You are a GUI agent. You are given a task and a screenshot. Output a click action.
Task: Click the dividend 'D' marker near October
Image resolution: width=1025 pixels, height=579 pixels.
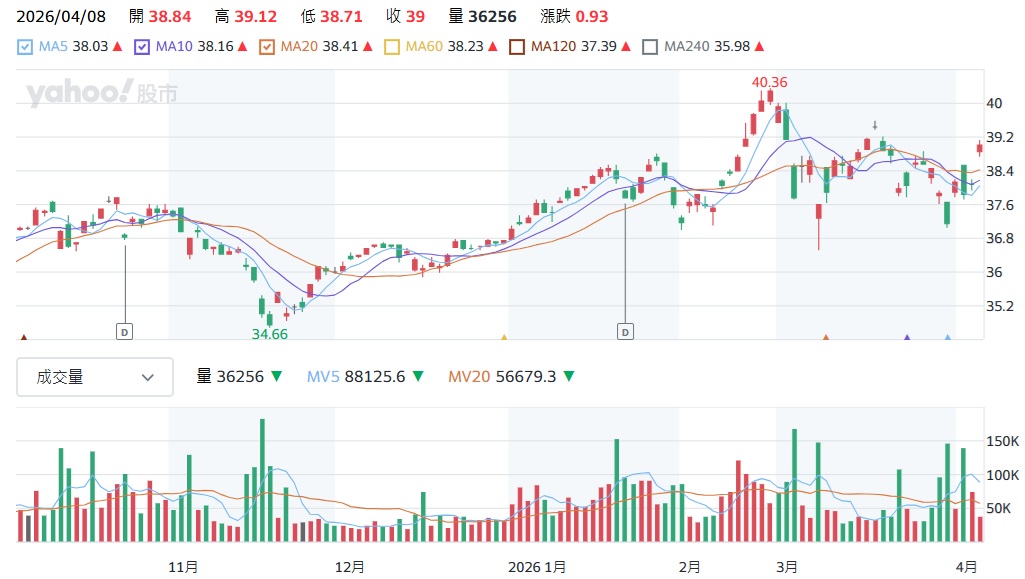pyautogui.click(x=124, y=331)
